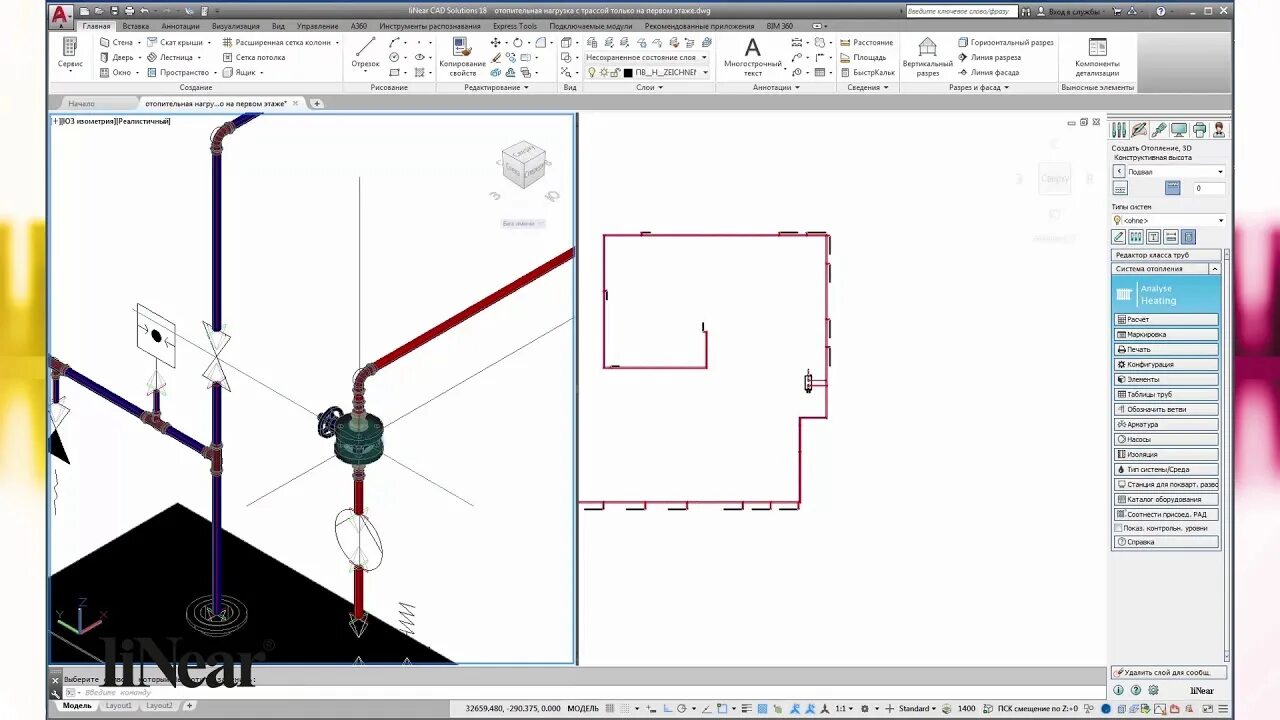Toggle the rightmost highlighted button under Типы систем
The width and height of the screenshot is (1280, 720).
1188,237
